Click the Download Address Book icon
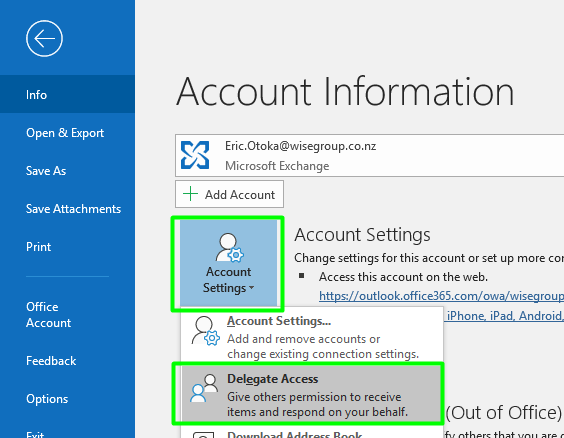 (203, 434)
